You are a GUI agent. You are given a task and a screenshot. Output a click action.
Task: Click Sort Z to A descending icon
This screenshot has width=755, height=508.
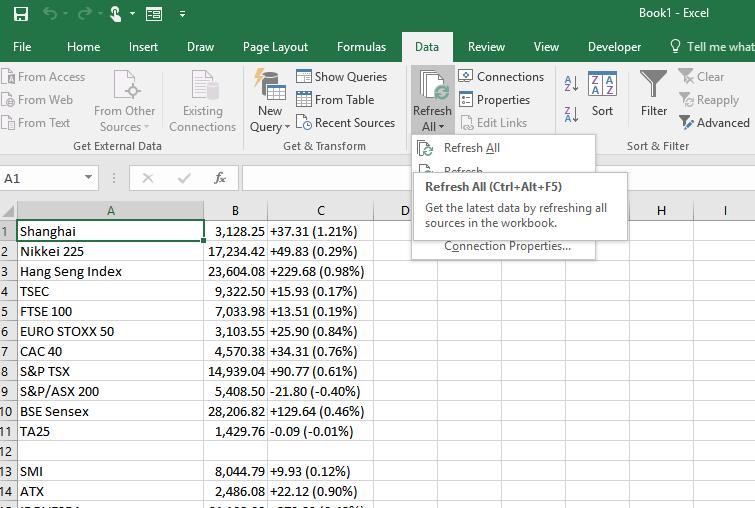[571, 114]
